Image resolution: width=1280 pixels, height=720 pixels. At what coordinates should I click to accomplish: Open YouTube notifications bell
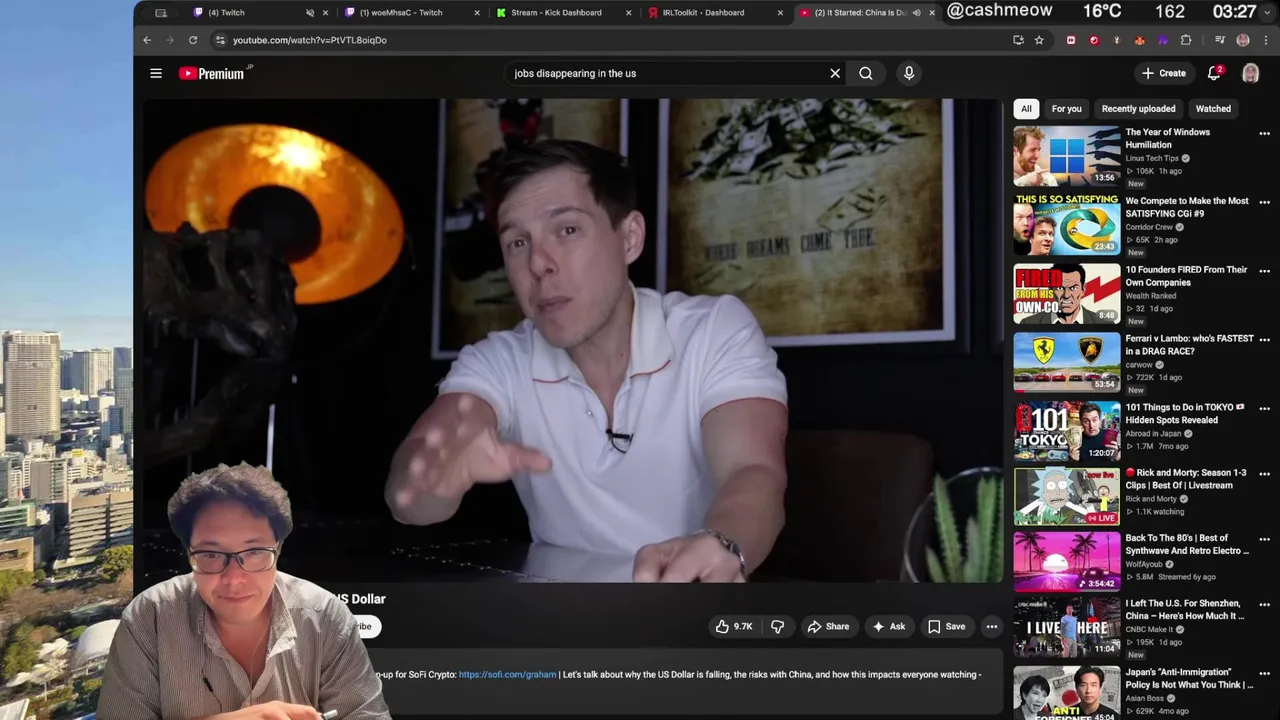pyautogui.click(x=1214, y=73)
